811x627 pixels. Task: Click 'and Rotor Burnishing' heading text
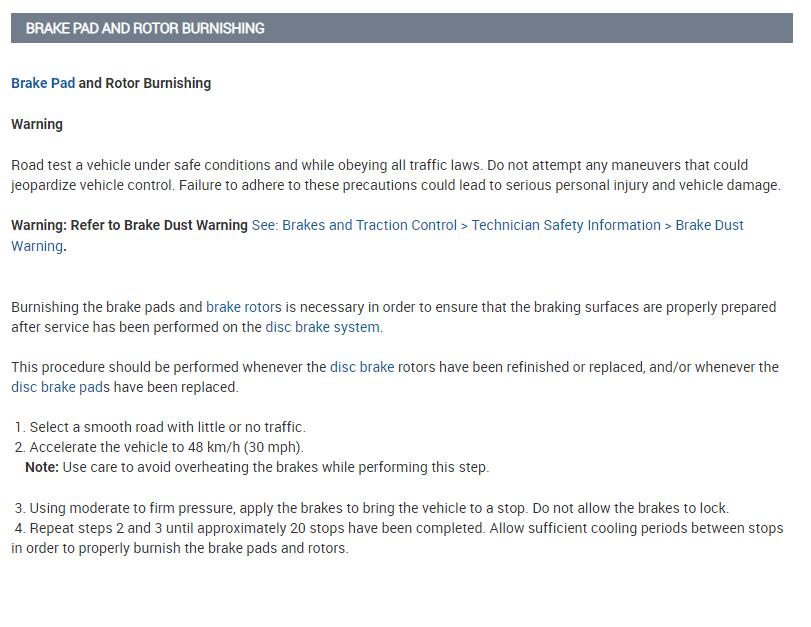(x=145, y=83)
